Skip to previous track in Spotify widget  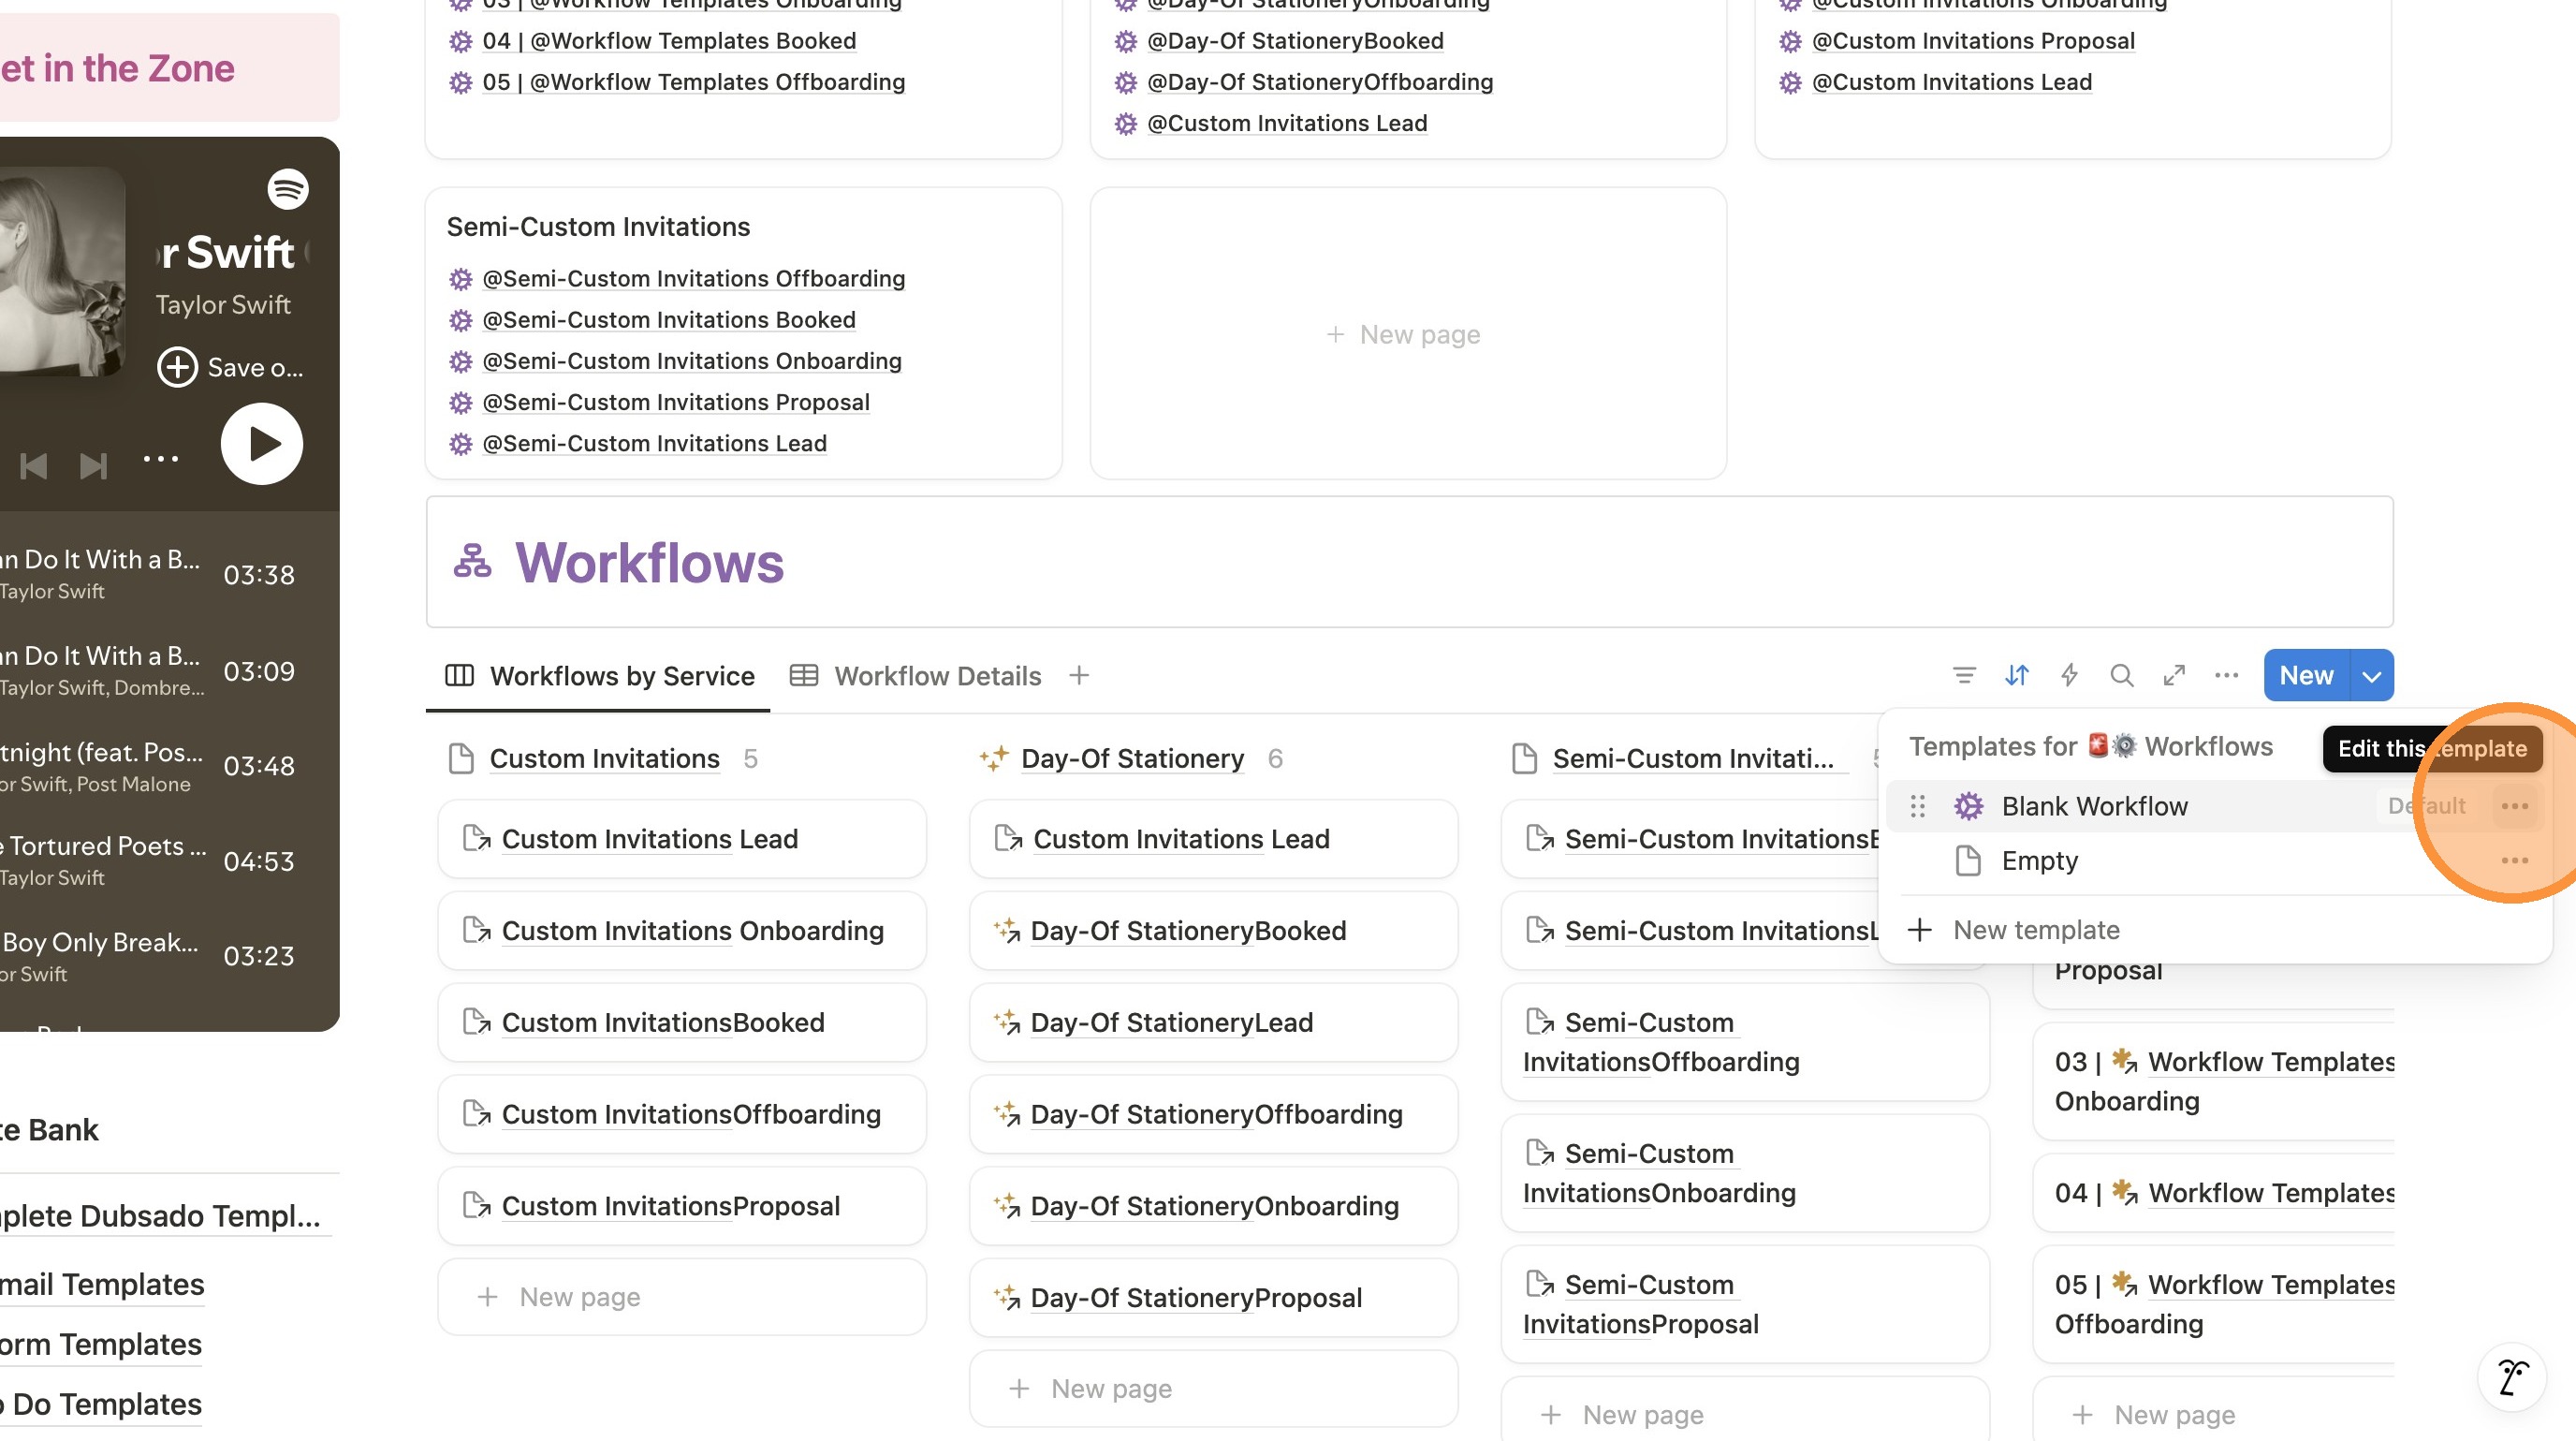(34, 466)
